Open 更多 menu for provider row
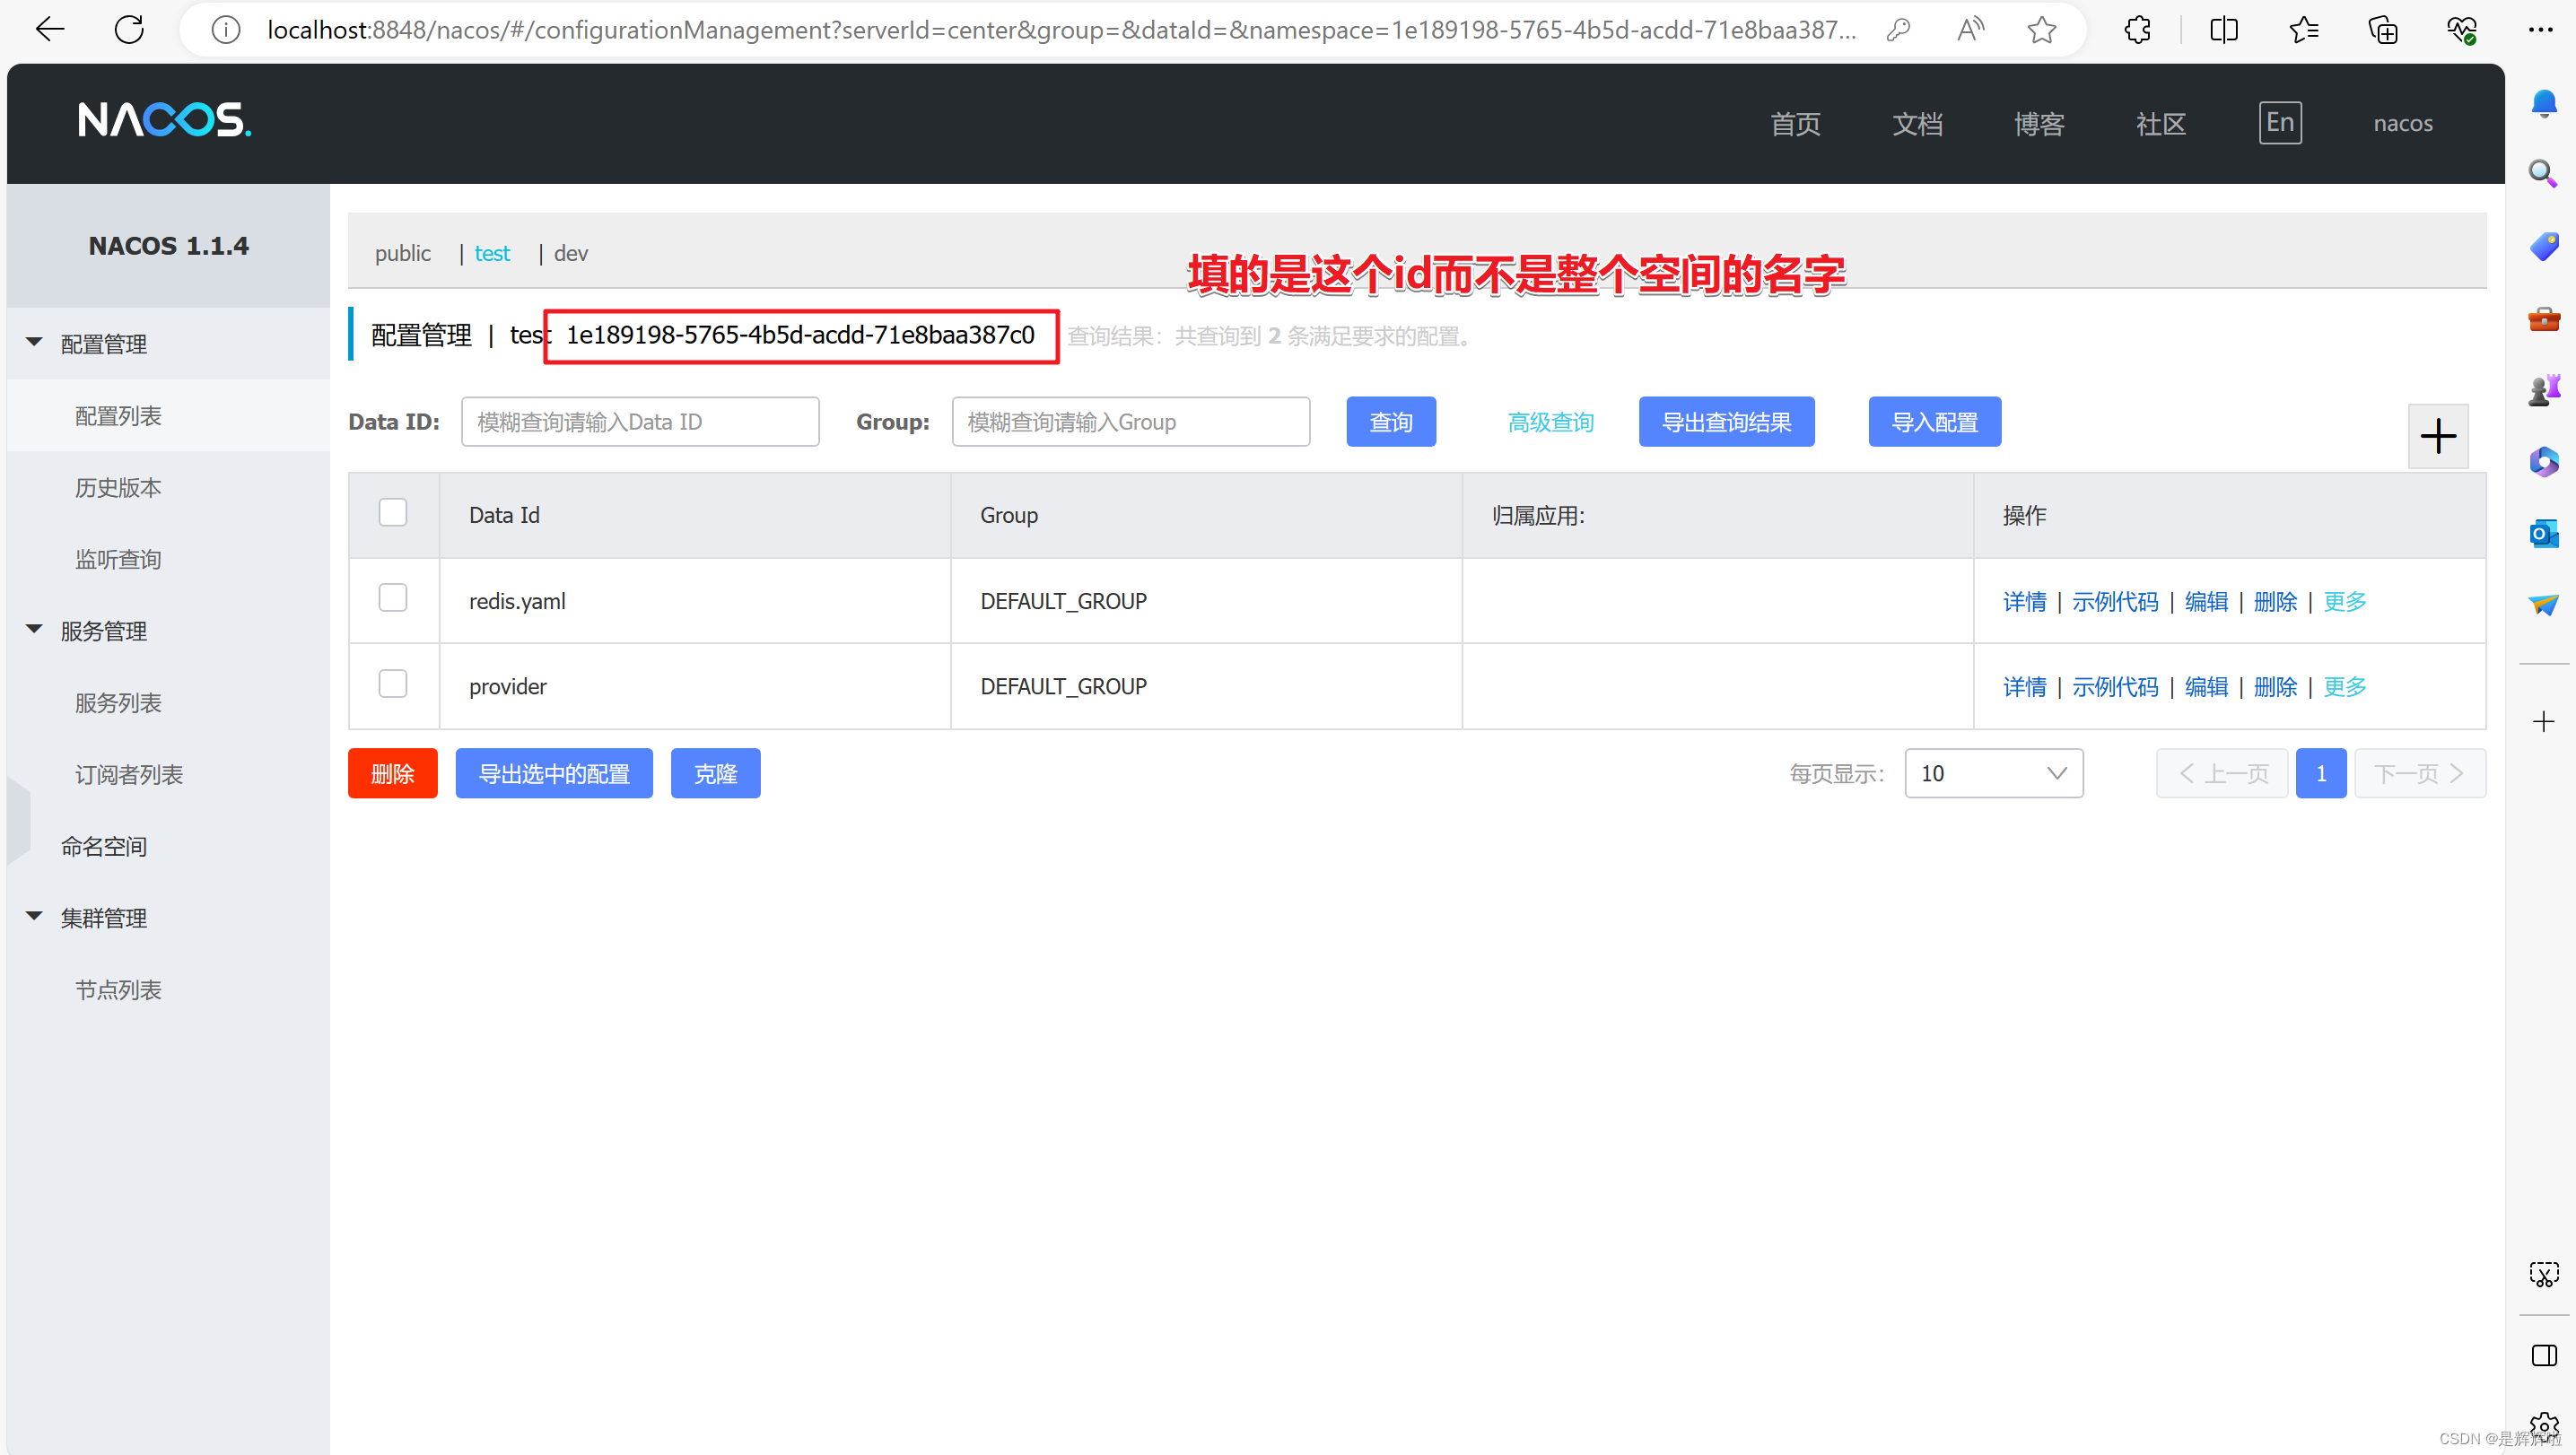Screen dimensions: 2576x1455 point(2344,687)
